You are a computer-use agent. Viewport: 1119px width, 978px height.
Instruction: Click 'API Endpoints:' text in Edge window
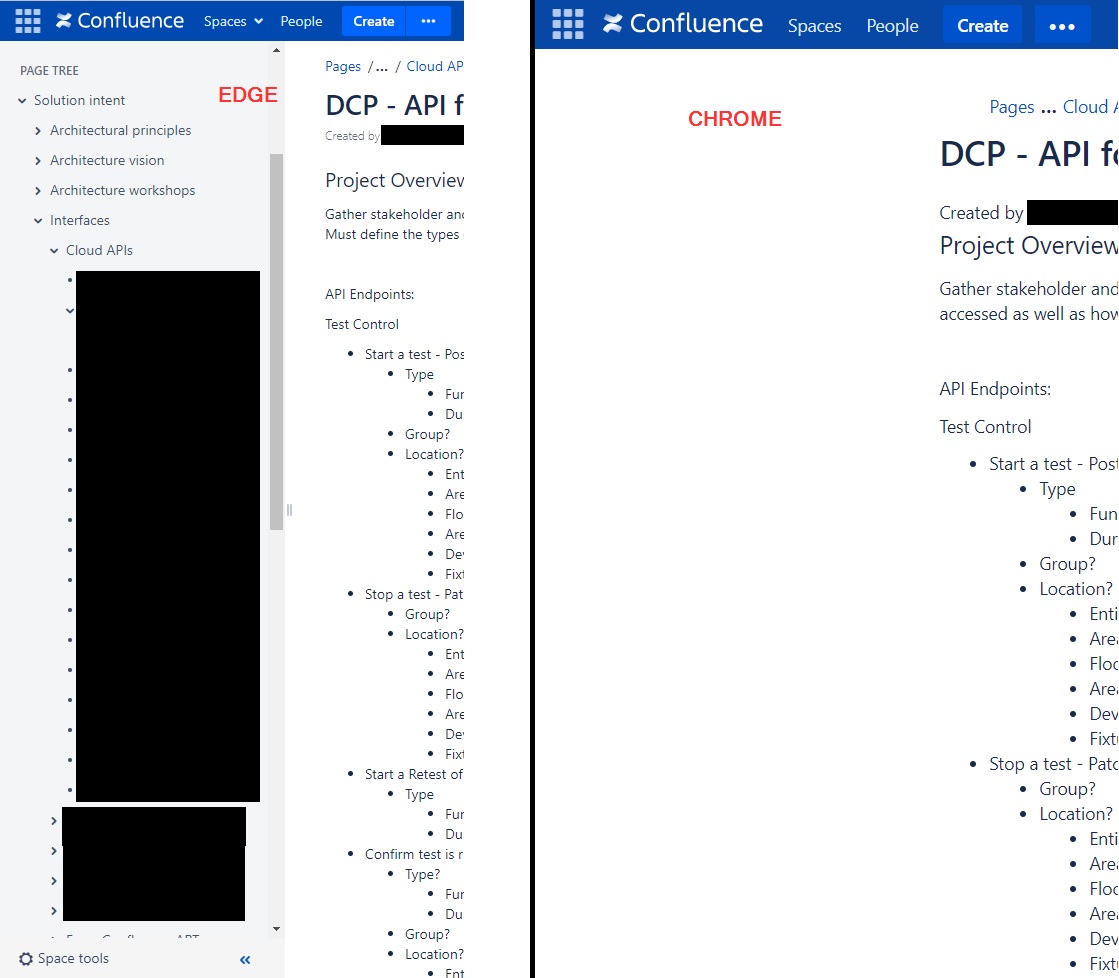[x=370, y=294]
